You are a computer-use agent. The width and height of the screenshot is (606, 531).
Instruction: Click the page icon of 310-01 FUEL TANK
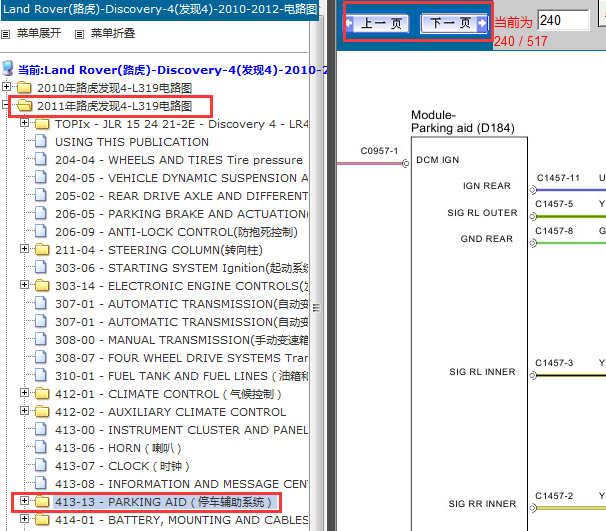pos(41,375)
